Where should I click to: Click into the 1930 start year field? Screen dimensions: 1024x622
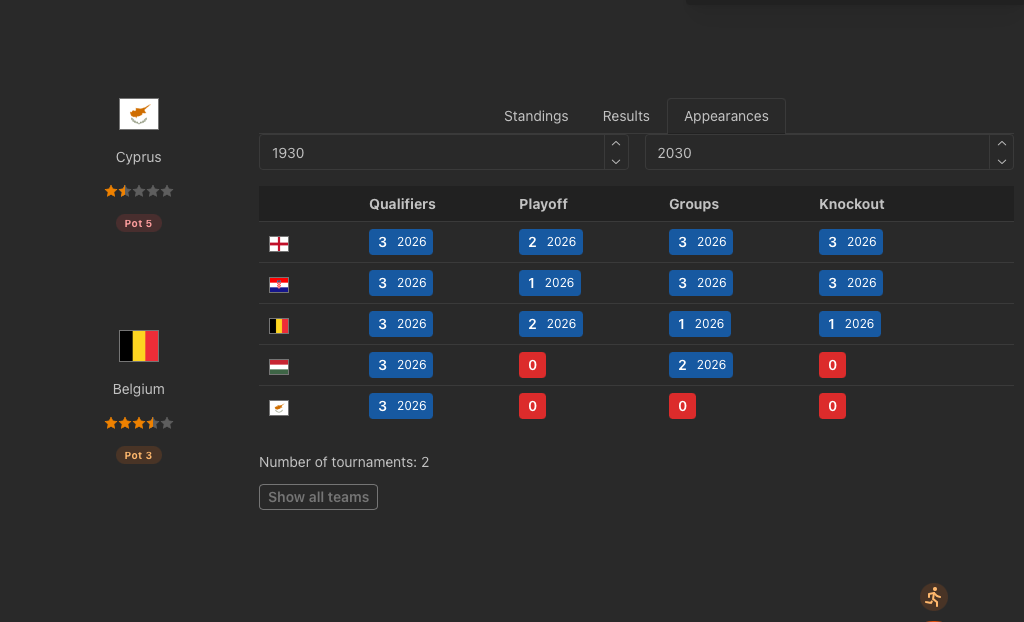pyautogui.click(x=430, y=153)
